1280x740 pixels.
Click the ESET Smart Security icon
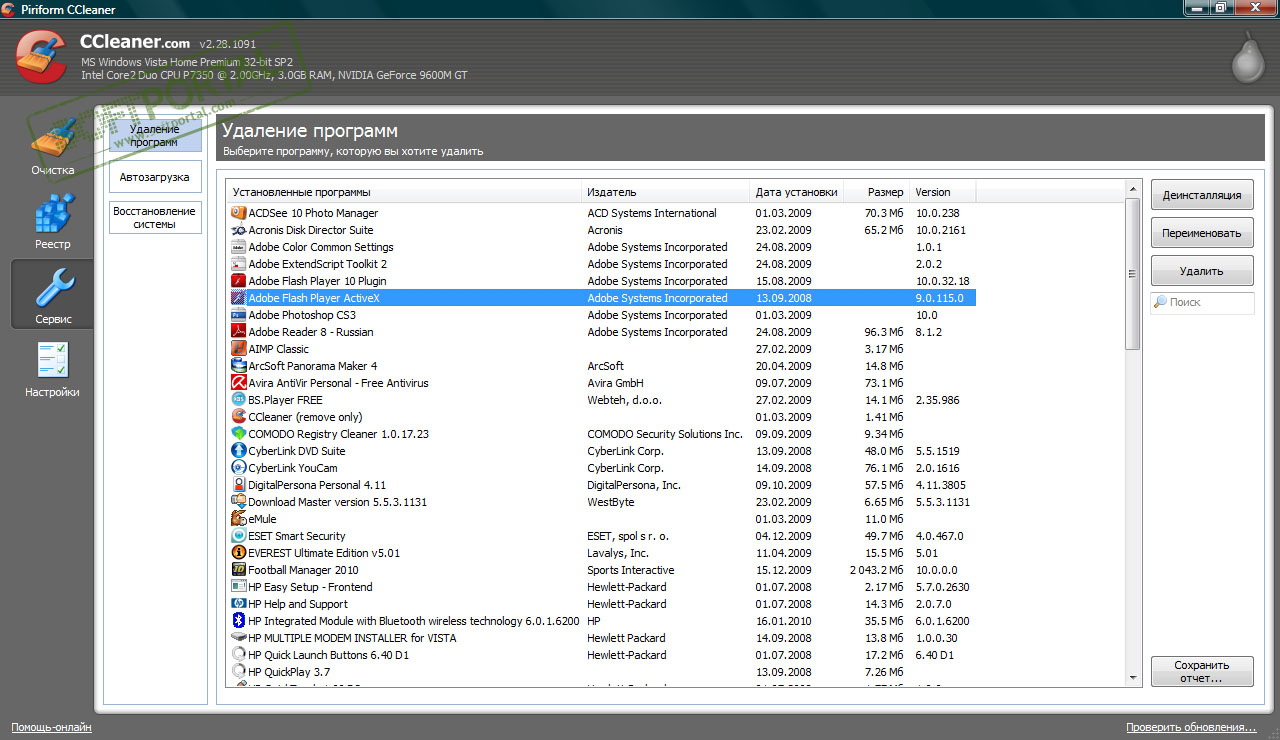(239, 536)
